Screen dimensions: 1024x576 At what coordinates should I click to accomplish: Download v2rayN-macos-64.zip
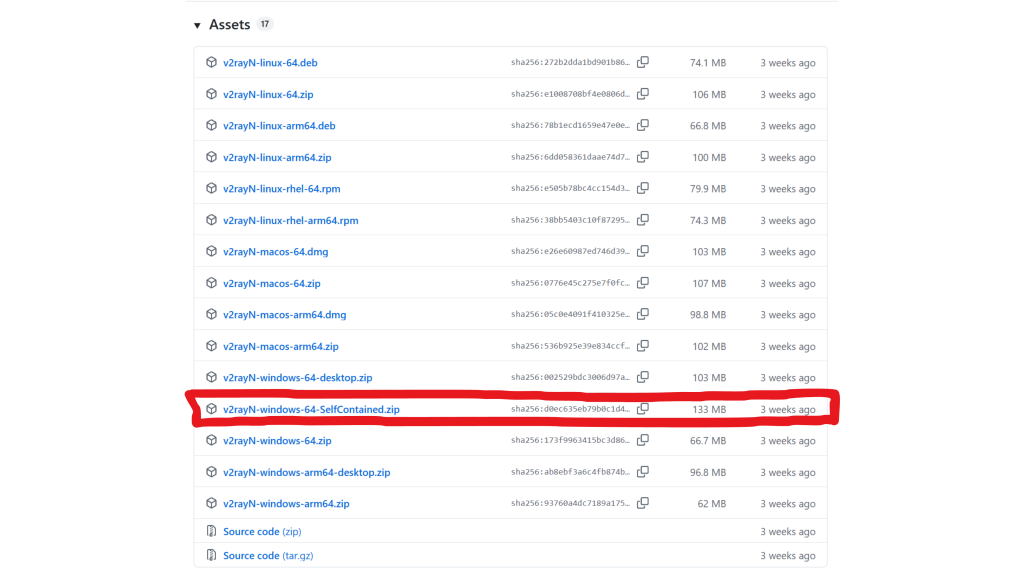[271, 283]
